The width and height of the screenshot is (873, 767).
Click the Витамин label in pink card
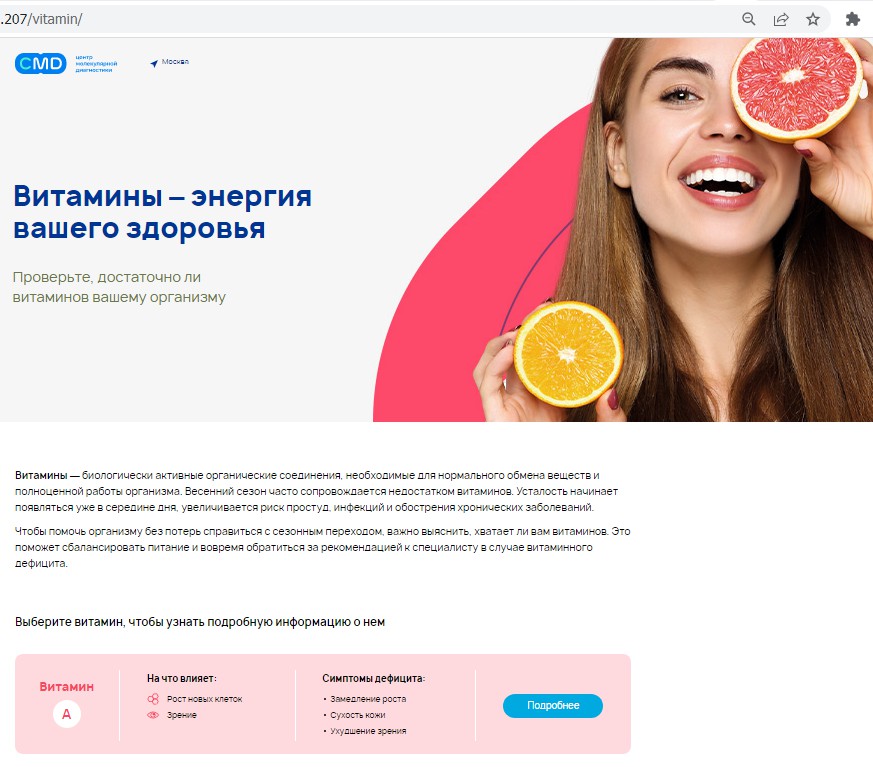tap(66, 686)
